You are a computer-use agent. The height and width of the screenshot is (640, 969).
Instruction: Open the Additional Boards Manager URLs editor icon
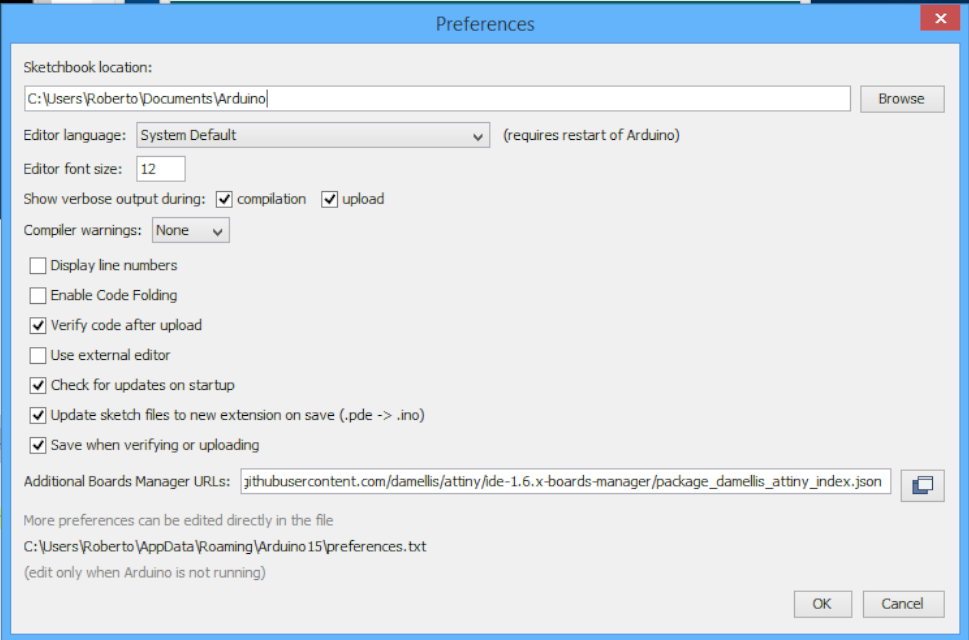[920, 485]
